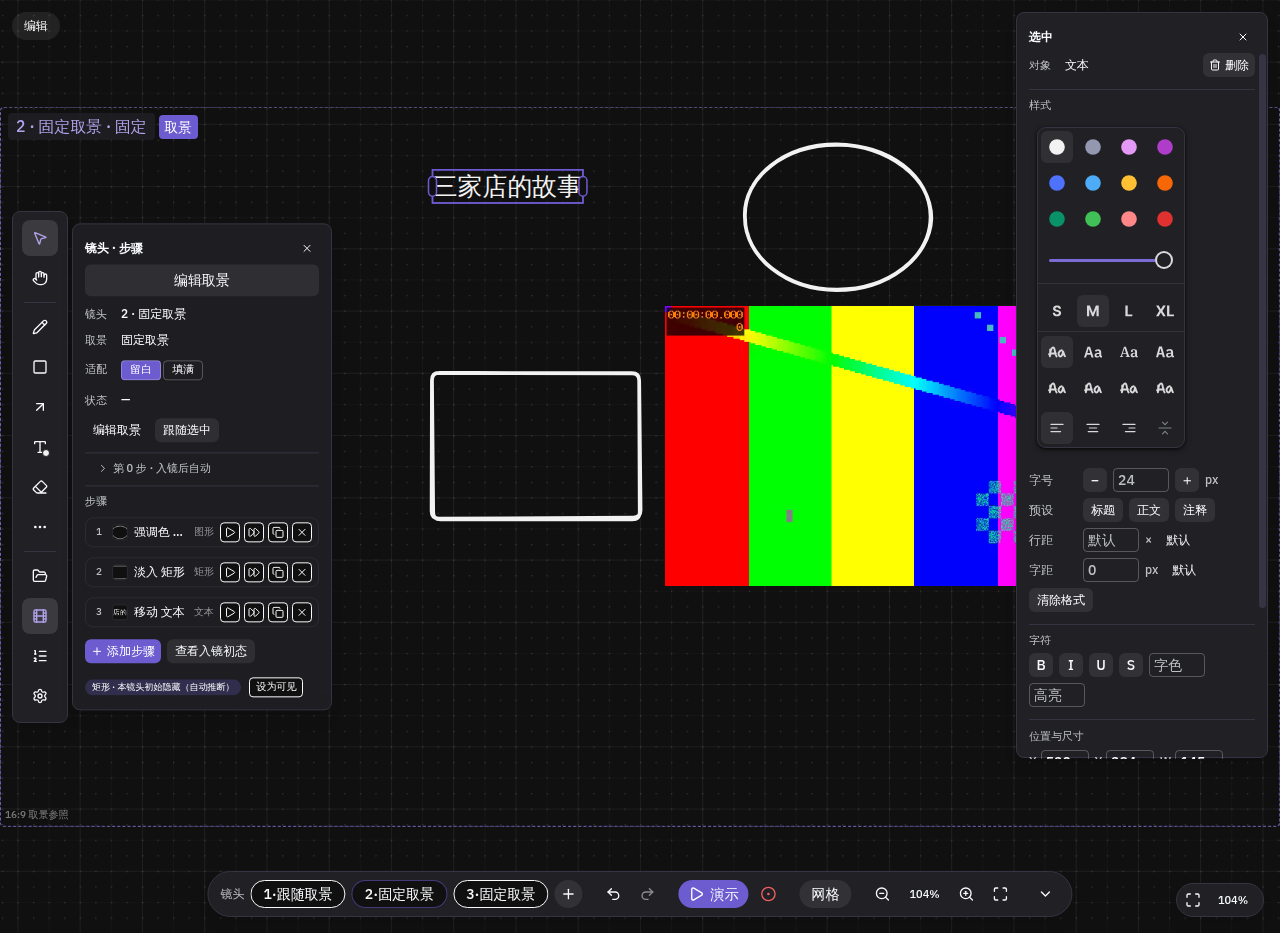Screen dimensions: 1280x933
Task: Zoom in using the plus magnifier
Action: [966, 894]
